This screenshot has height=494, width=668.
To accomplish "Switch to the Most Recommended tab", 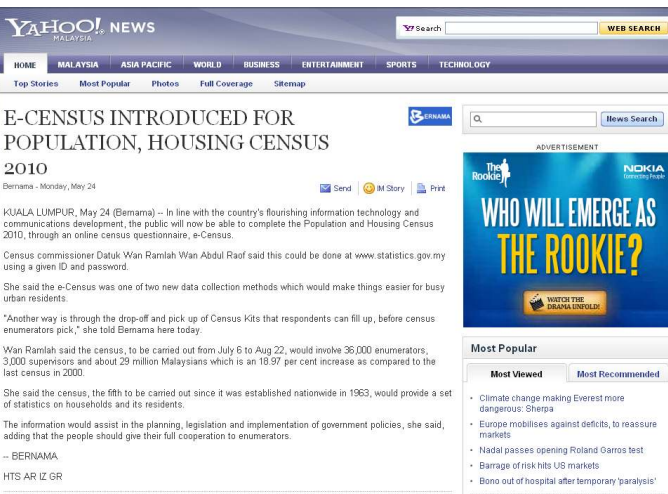I will pyautogui.click(x=617, y=374).
